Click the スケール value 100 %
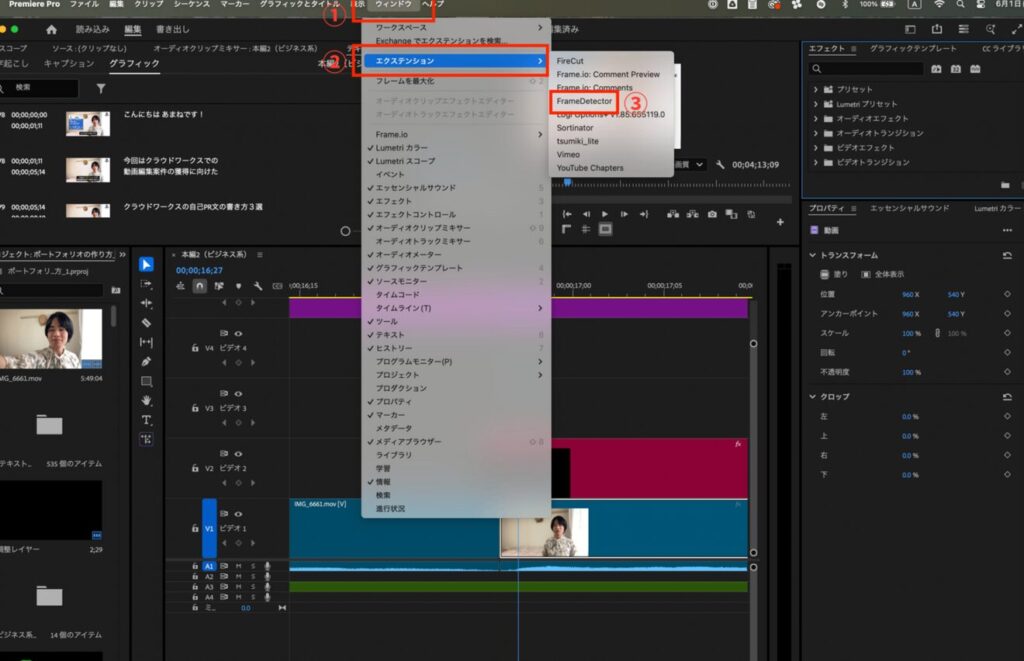This screenshot has height=661, width=1024. coord(911,333)
